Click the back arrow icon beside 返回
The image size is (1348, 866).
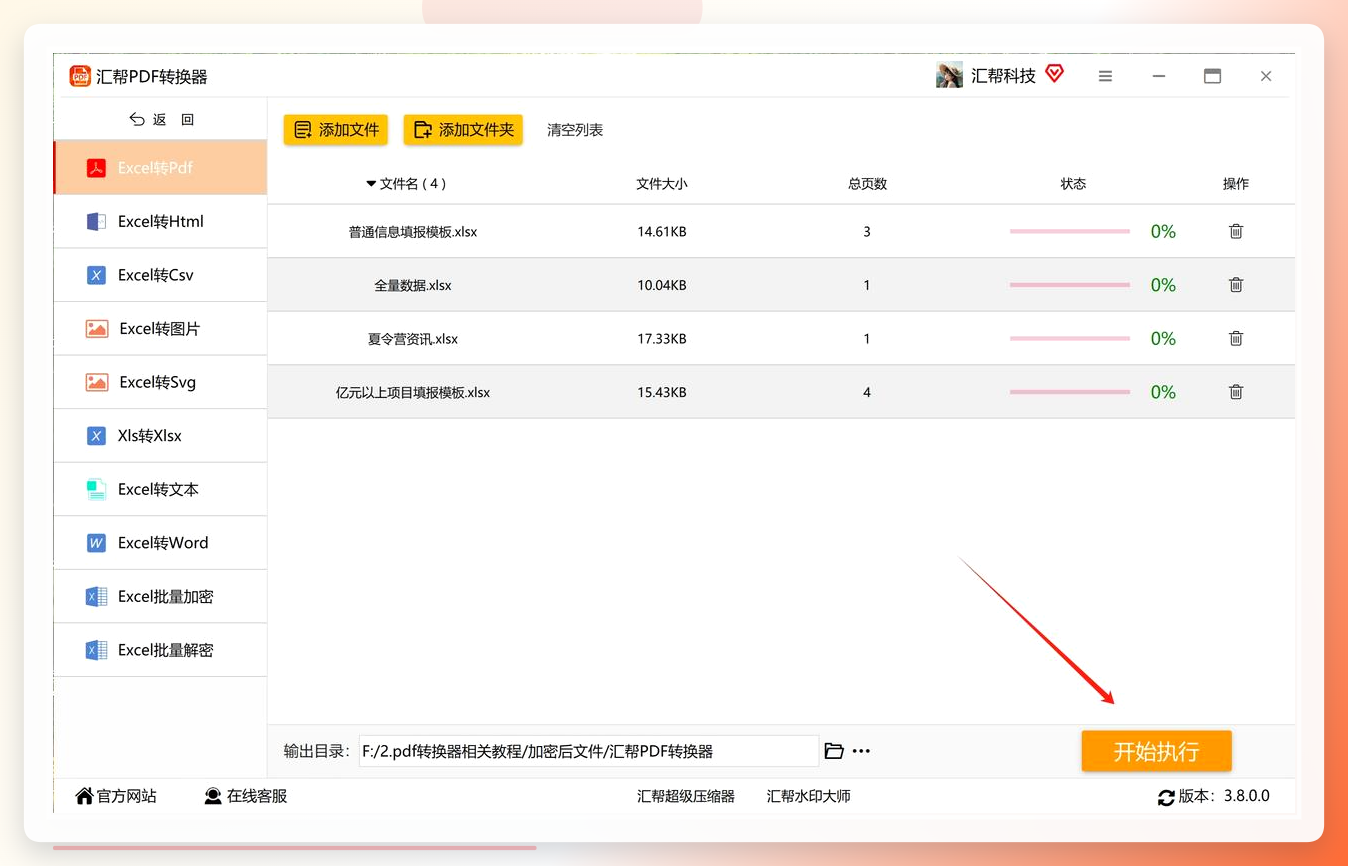tap(137, 119)
